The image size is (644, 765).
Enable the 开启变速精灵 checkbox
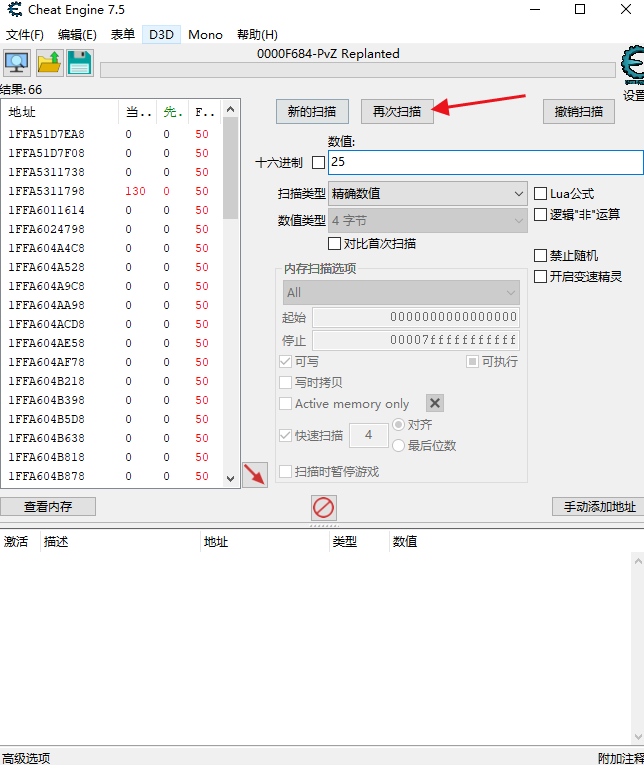541,276
